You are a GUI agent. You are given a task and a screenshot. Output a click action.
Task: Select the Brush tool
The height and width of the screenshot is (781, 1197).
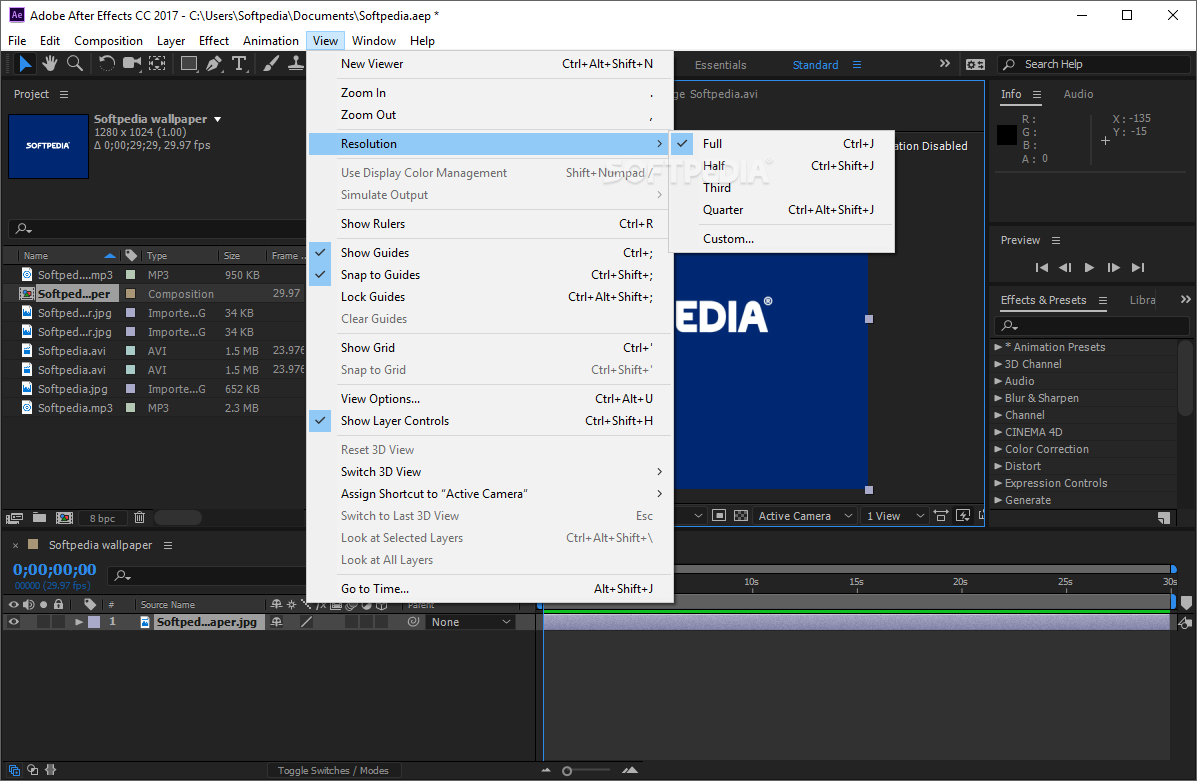(271, 63)
